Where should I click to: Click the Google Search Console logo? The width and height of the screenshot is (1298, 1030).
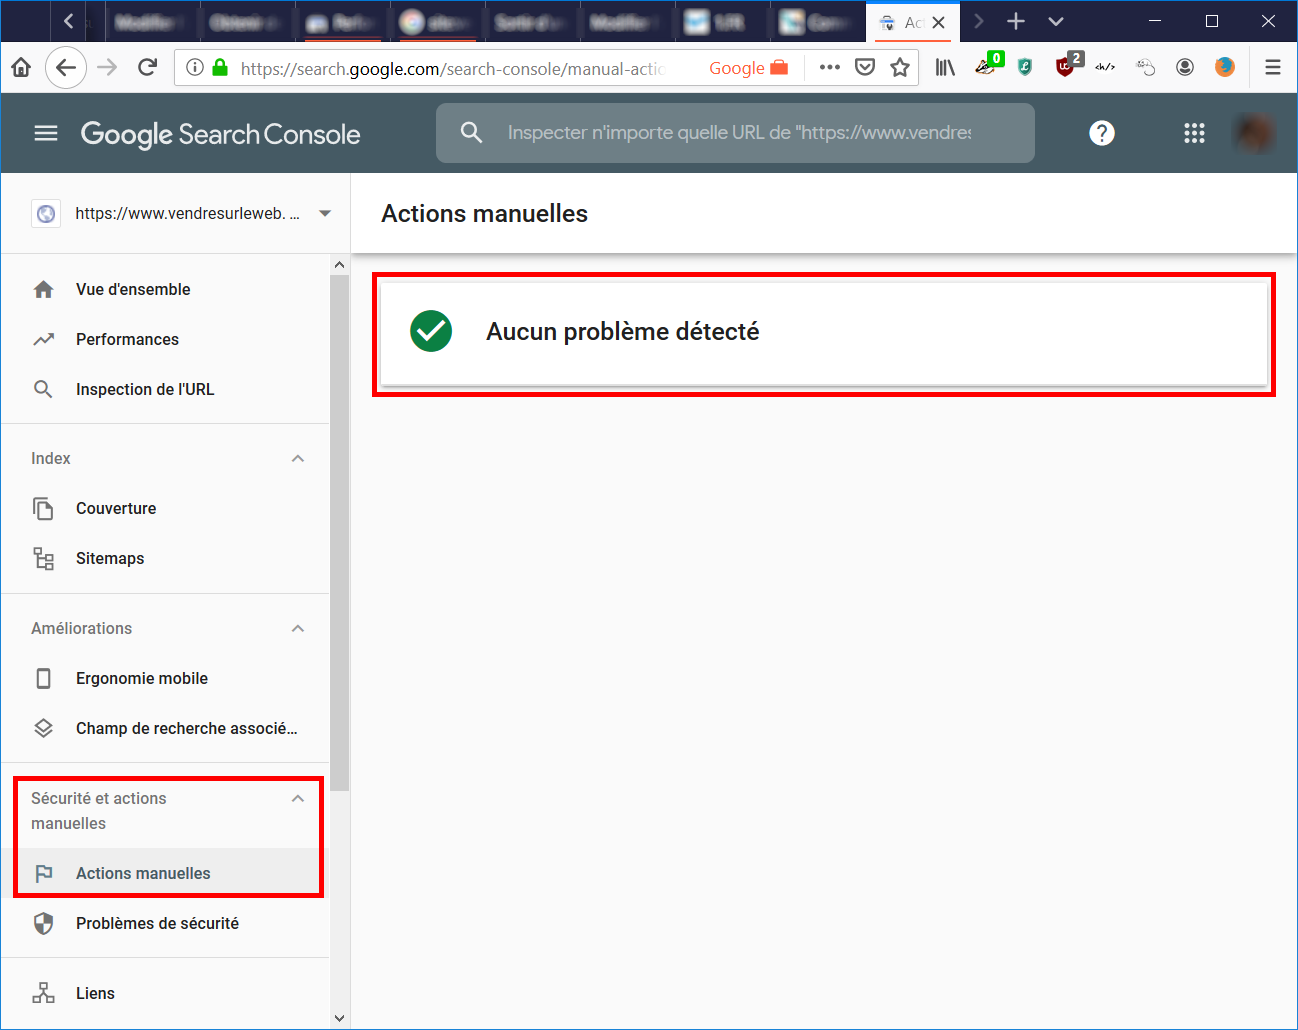point(220,134)
